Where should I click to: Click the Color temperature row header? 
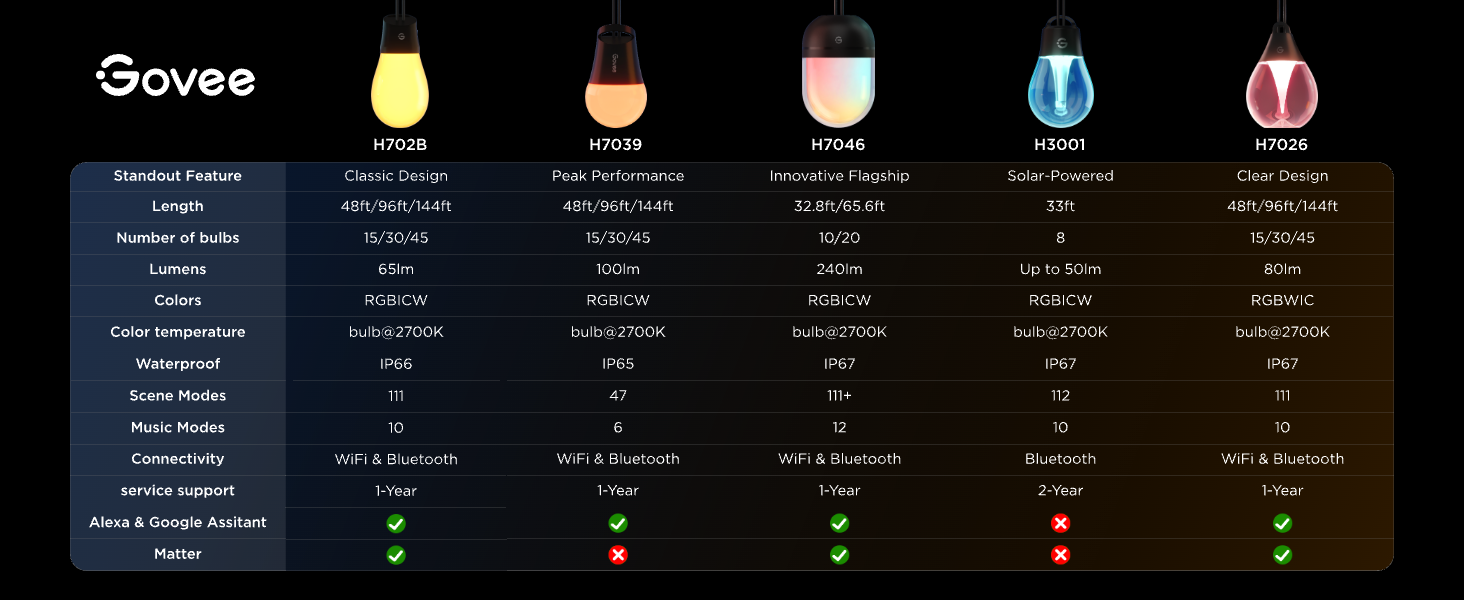178,332
